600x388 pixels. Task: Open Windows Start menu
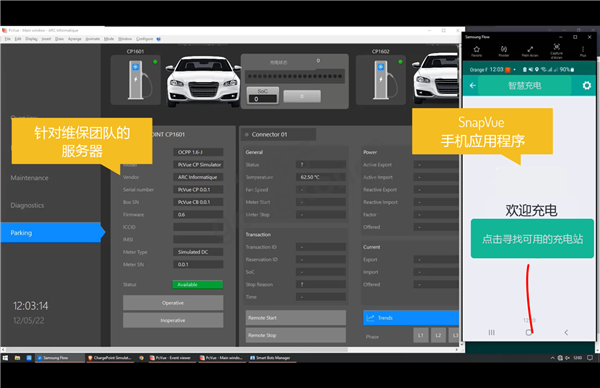(5, 358)
